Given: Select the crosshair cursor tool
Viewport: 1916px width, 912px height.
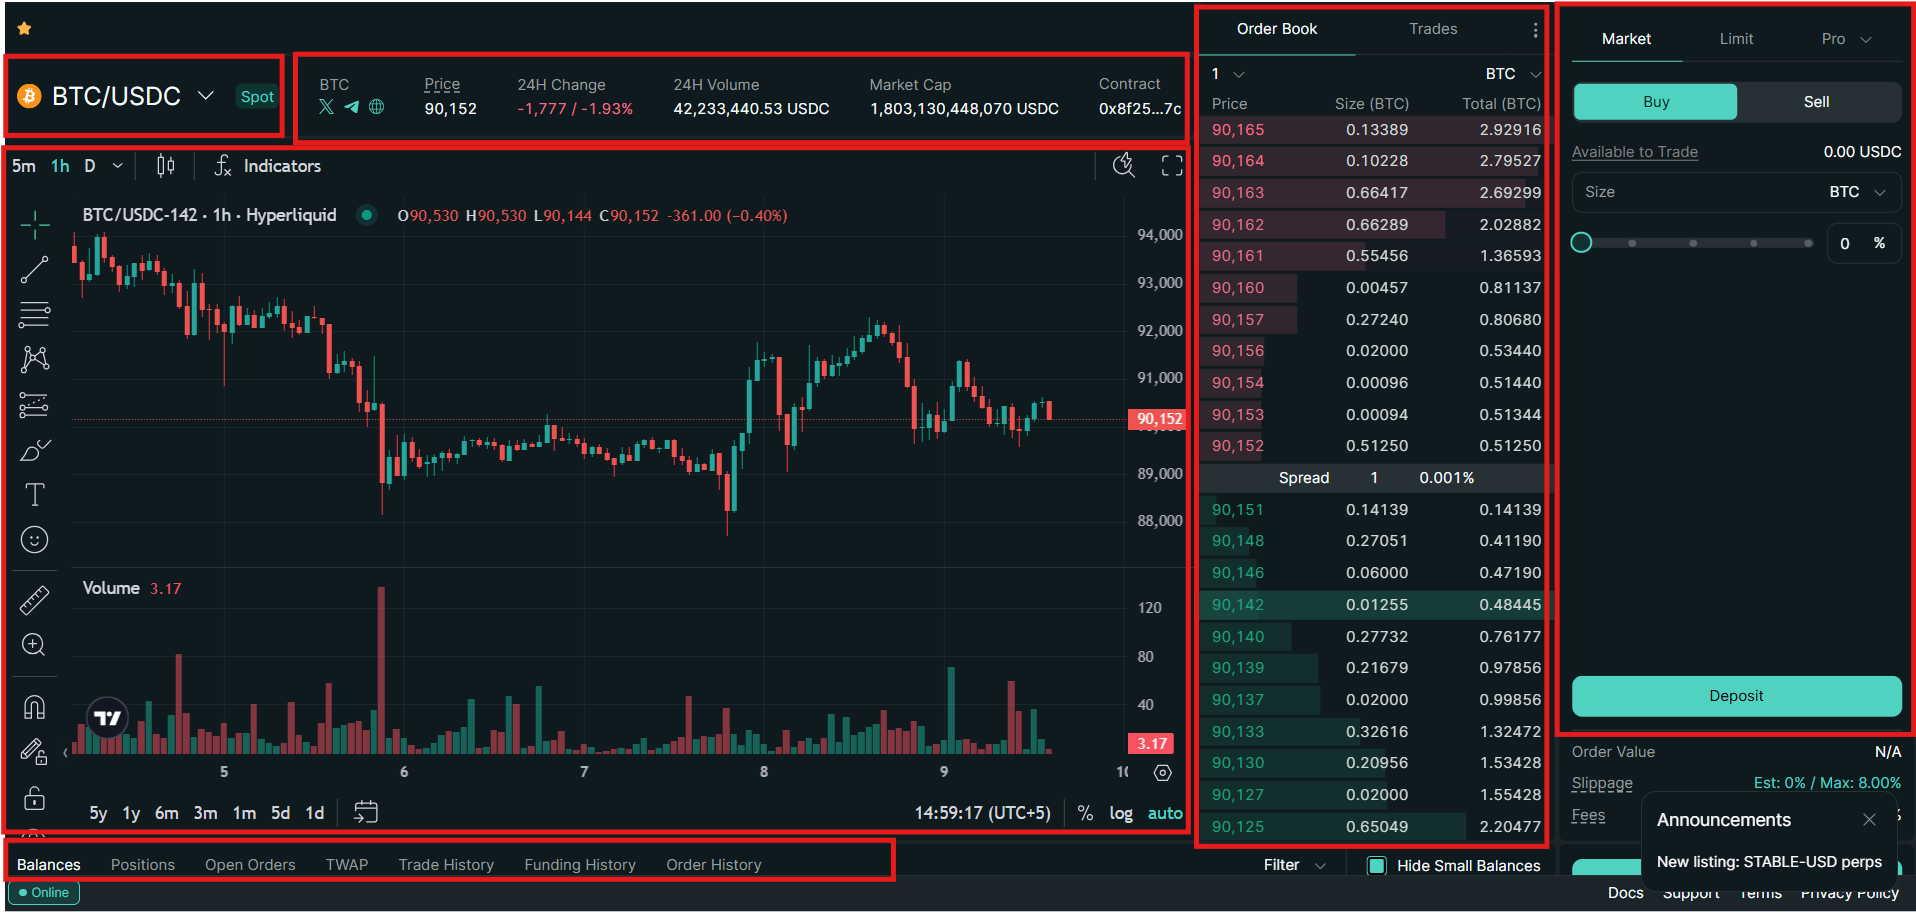Looking at the screenshot, I should [x=34, y=224].
